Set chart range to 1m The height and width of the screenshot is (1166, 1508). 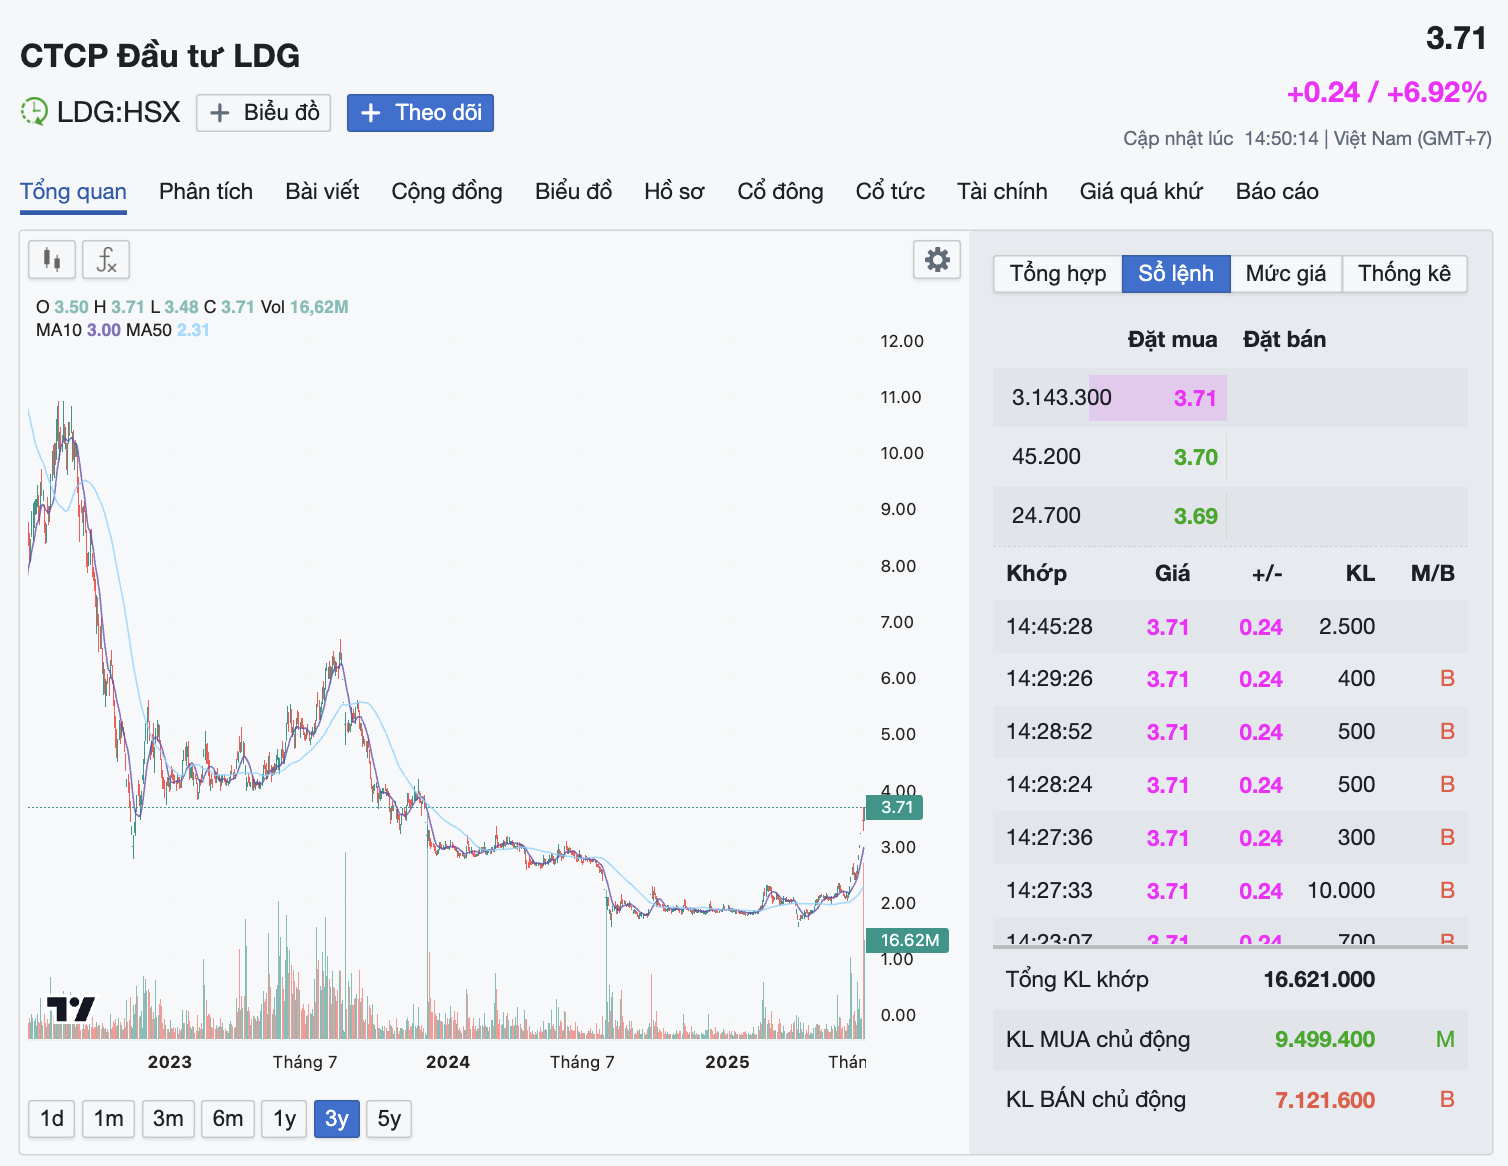pyautogui.click(x=109, y=1118)
